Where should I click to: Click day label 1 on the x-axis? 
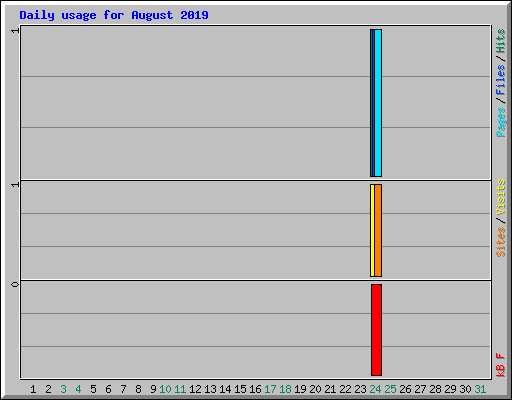click(33, 389)
